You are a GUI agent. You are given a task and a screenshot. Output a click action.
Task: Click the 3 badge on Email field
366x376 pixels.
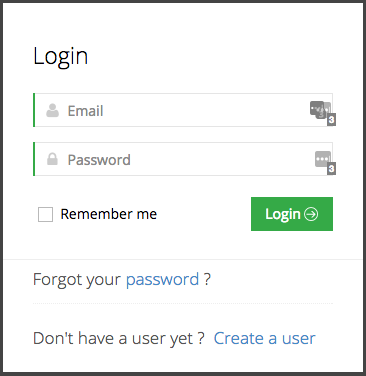(331, 120)
